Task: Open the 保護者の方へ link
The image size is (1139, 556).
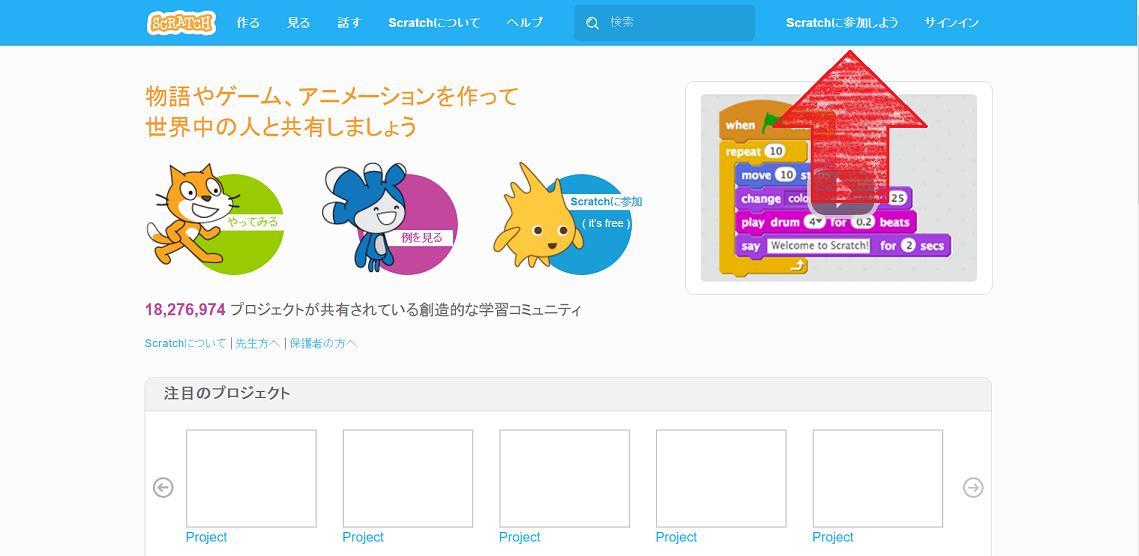Action: (x=323, y=344)
